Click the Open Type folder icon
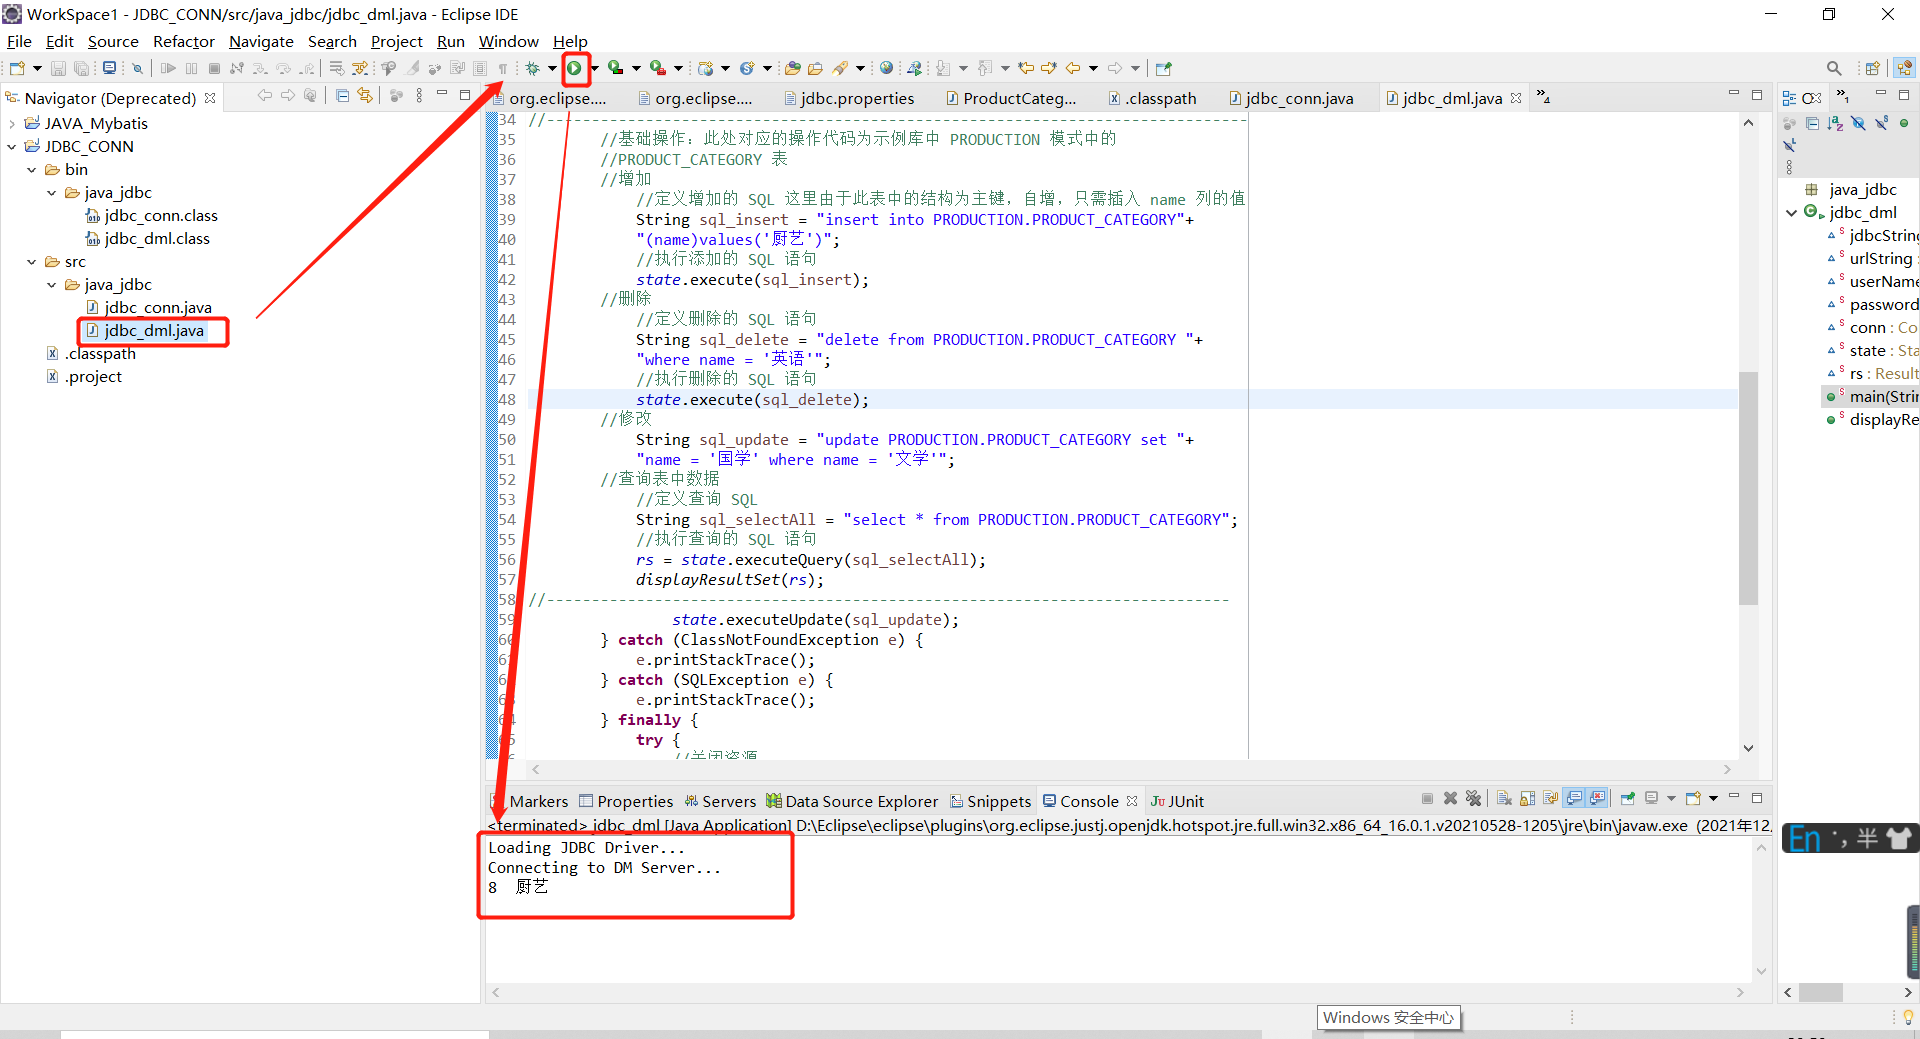 pos(792,68)
